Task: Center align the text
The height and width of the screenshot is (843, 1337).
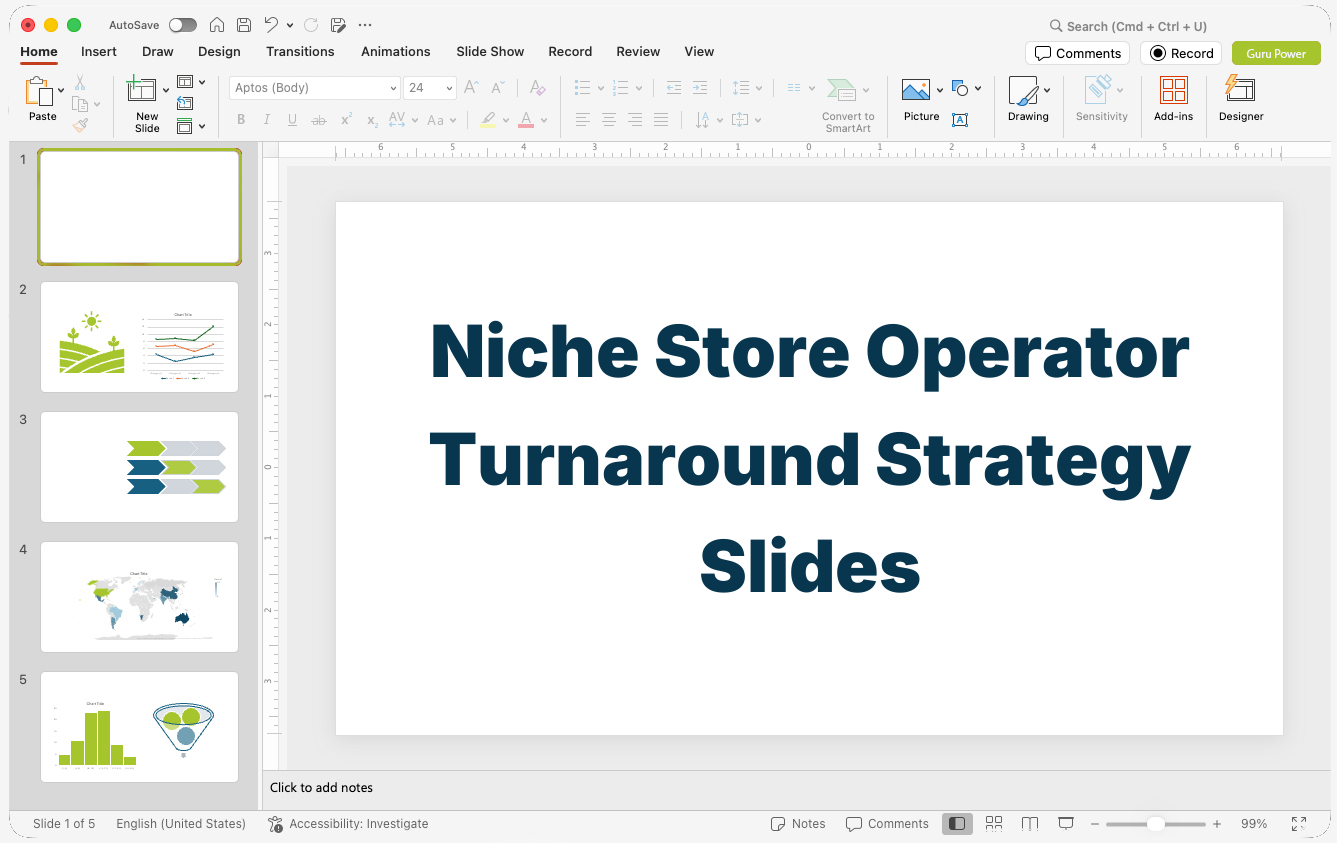Action: 609,120
